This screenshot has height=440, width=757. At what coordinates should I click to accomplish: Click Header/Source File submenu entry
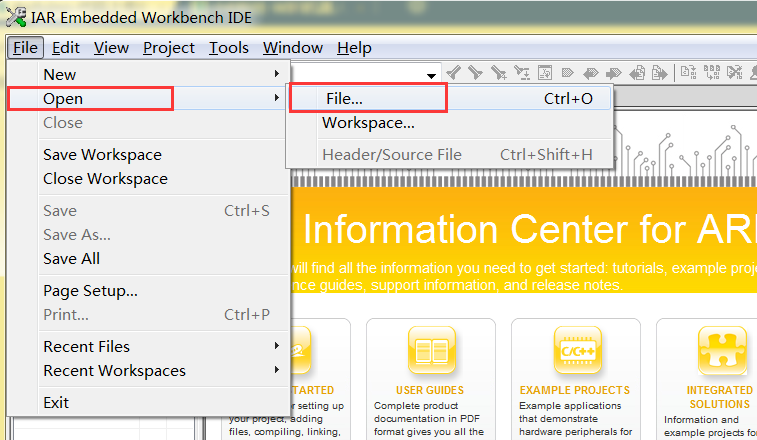pyautogui.click(x=450, y=155)
